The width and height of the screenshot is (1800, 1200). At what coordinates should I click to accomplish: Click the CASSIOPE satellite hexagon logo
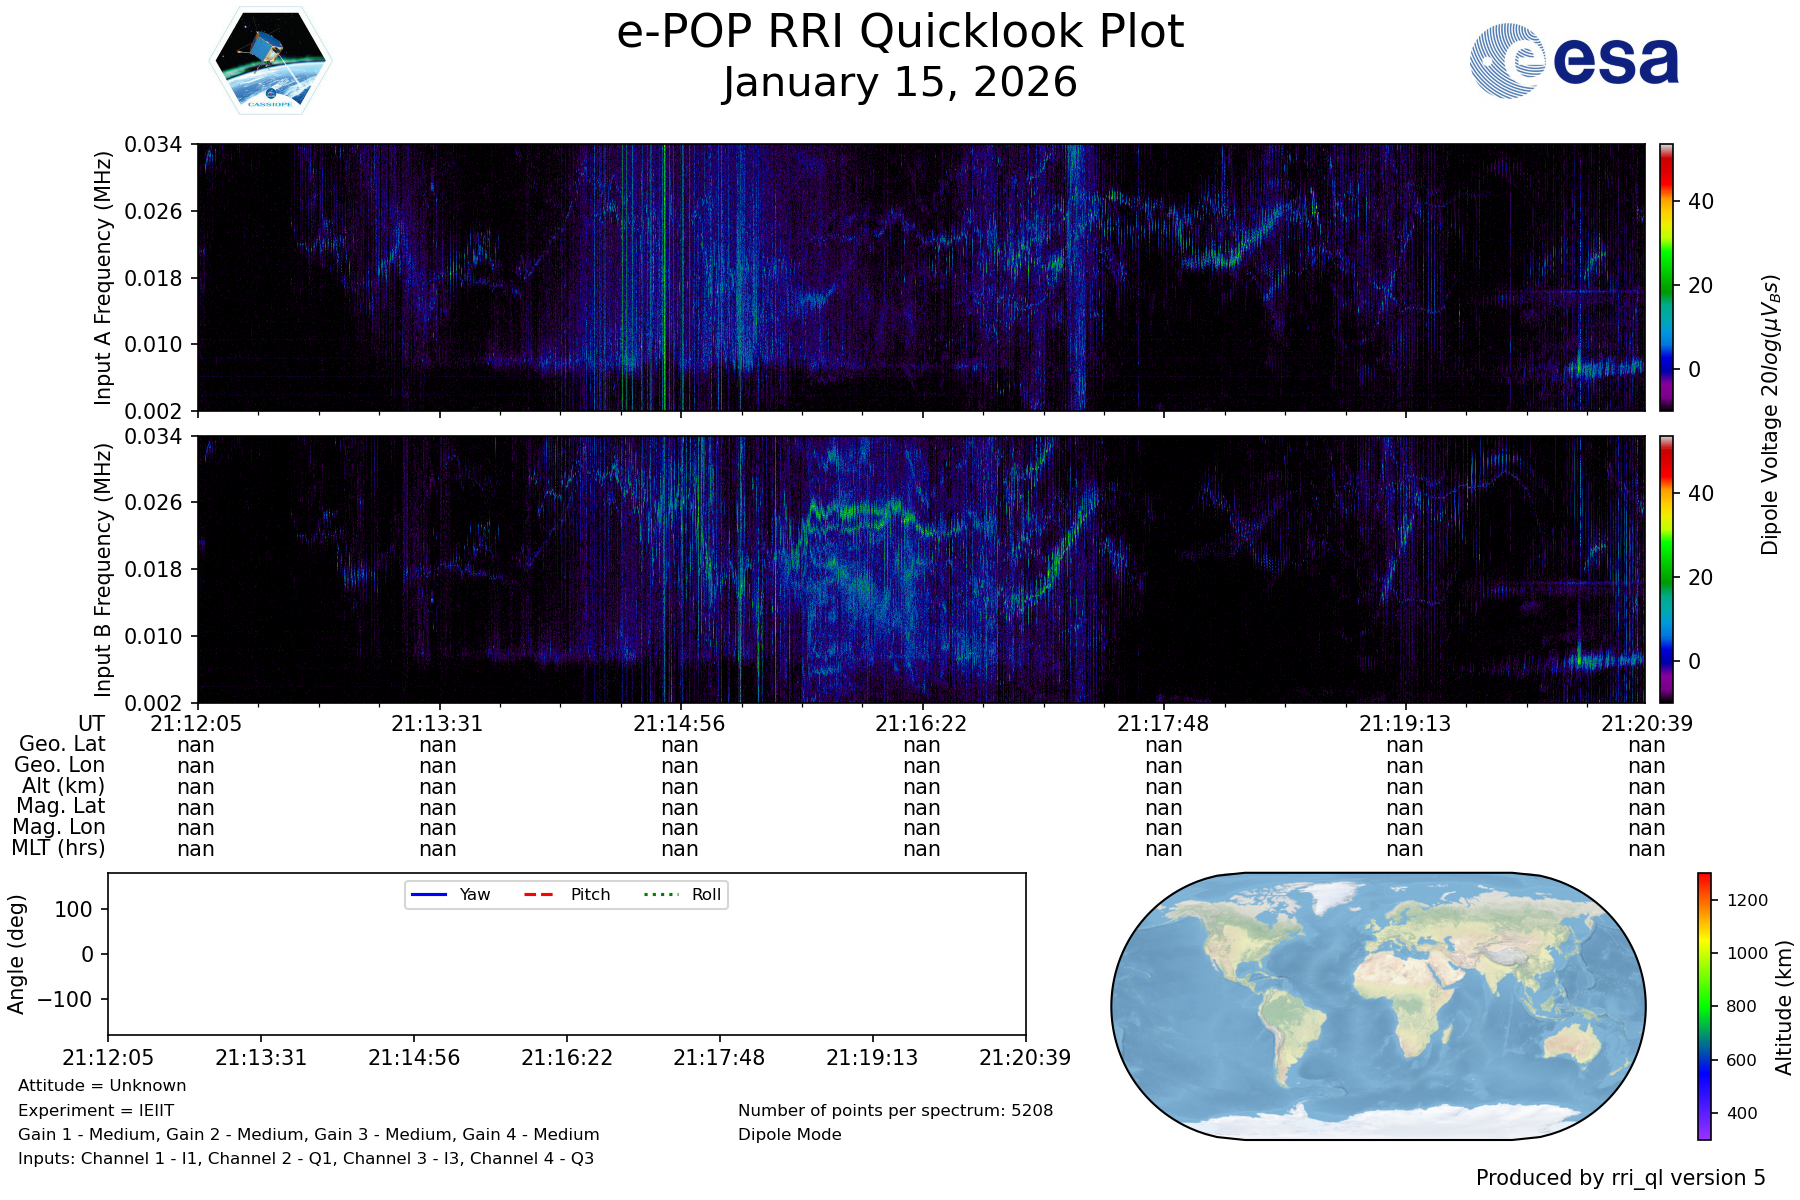pos(270,61)
